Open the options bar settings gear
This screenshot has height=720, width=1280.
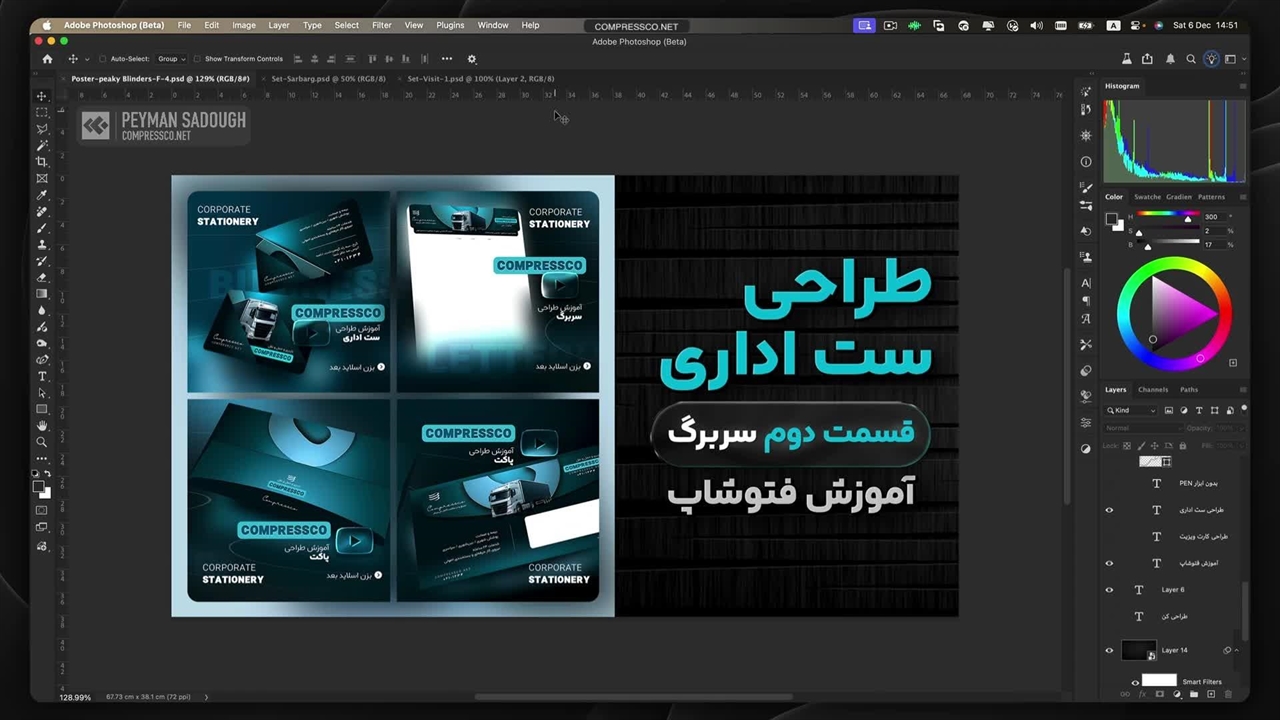(x=472, y=59)
